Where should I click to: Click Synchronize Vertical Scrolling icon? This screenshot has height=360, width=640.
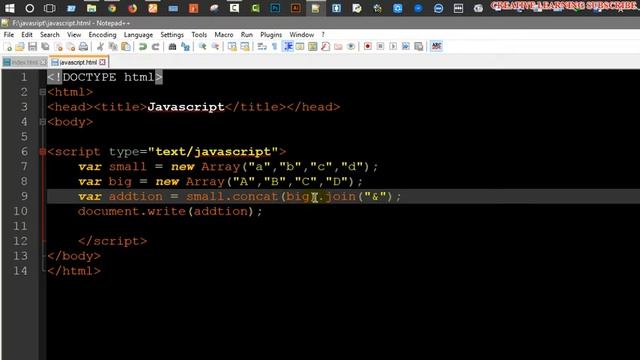pos(232,47)
